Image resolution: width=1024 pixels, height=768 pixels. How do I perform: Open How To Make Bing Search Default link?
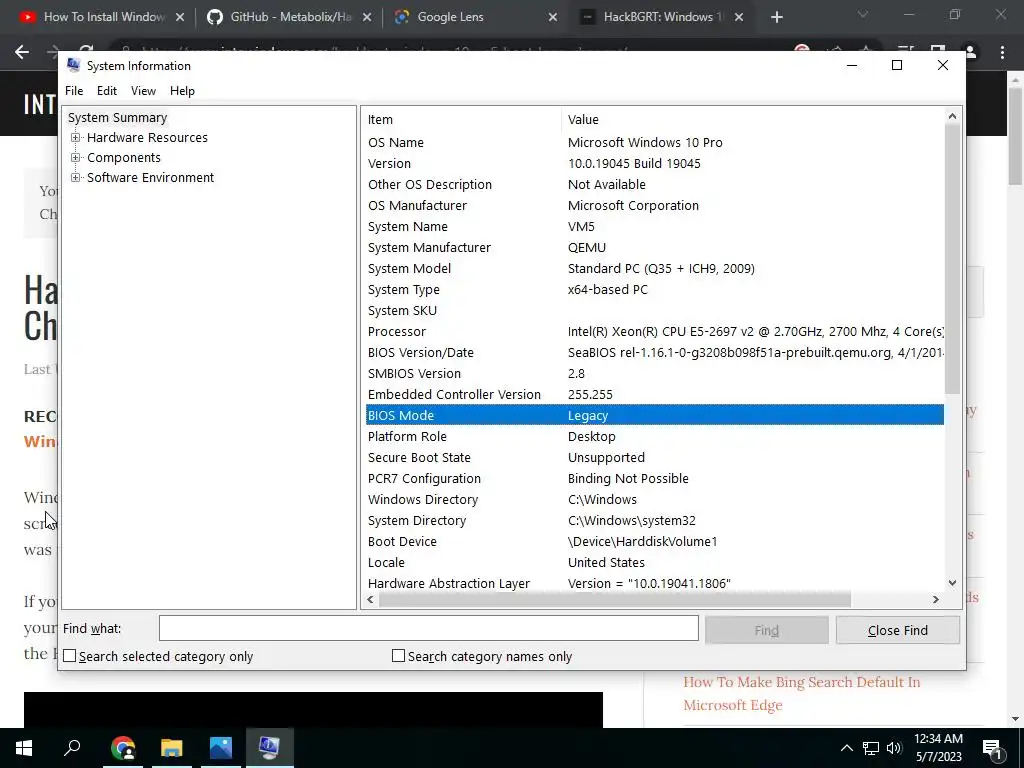coord(801,694)
